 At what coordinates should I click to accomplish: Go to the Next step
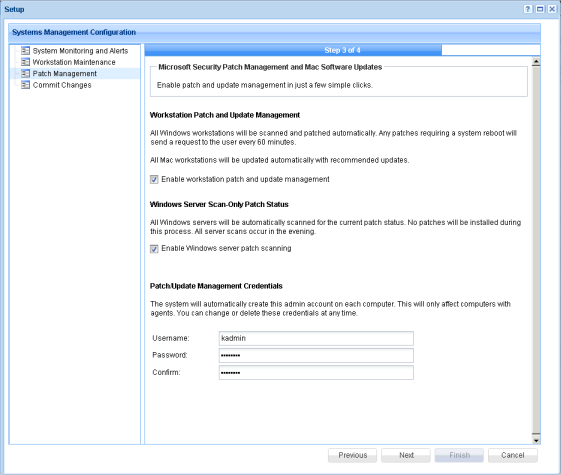click(406, 455)
